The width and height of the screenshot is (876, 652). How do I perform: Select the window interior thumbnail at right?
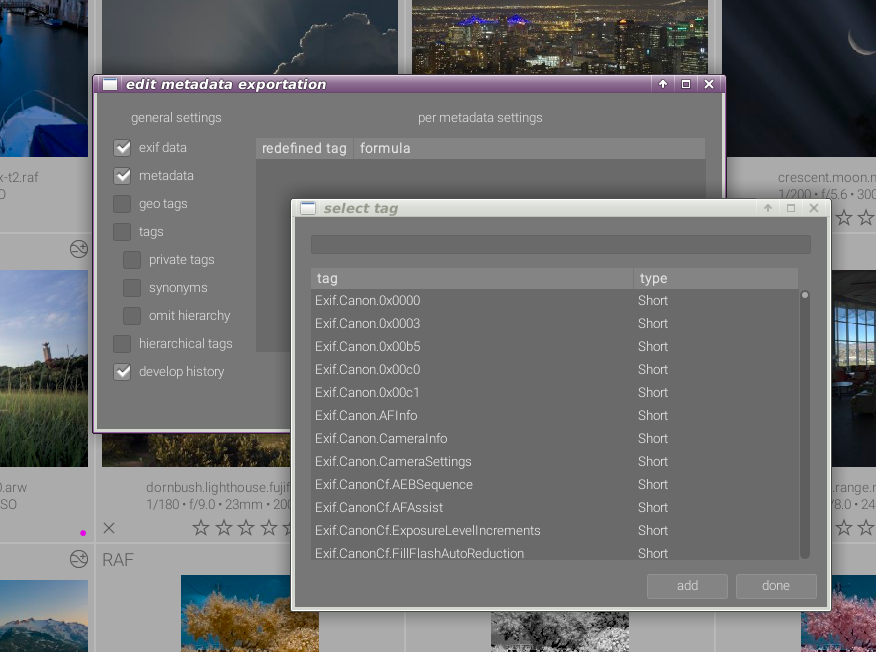pyautogui.click(x=854, y=369)
